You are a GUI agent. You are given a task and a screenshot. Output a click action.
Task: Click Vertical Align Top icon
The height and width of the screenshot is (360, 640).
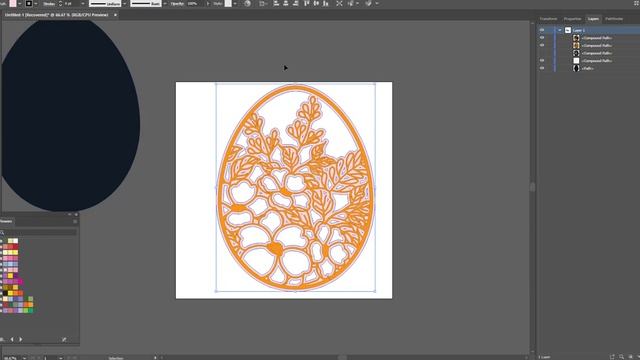307,3
